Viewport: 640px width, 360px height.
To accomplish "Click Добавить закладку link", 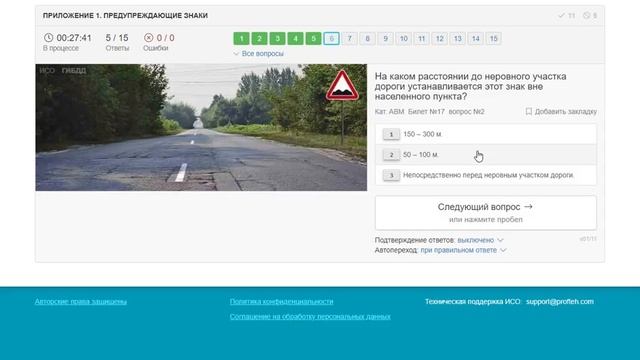I will tap(565, 111).
